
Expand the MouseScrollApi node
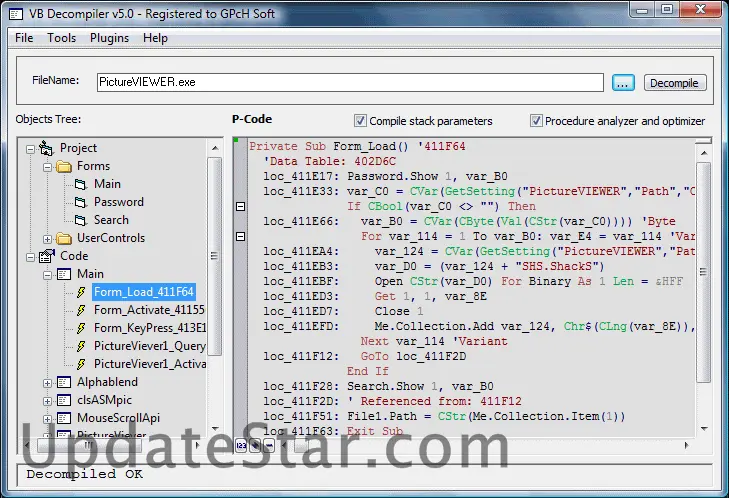[47, 419]
